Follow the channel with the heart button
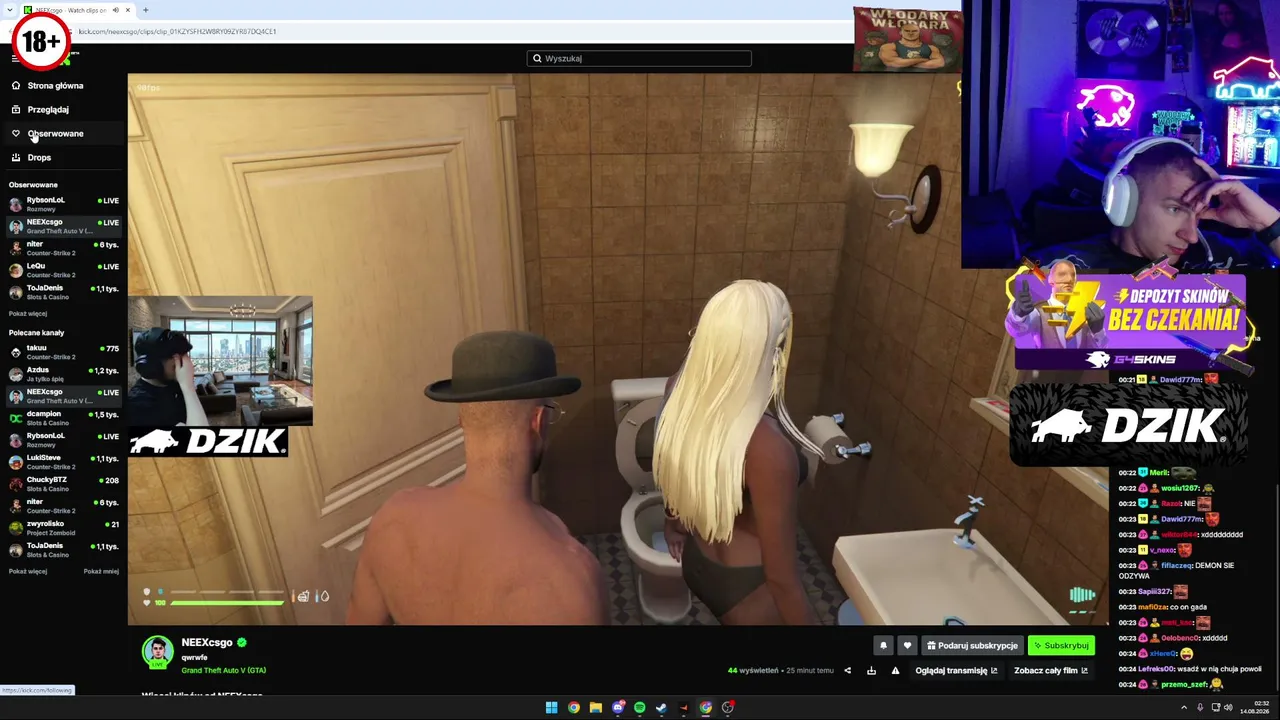 pyautogui.click(x=907, y=646)
